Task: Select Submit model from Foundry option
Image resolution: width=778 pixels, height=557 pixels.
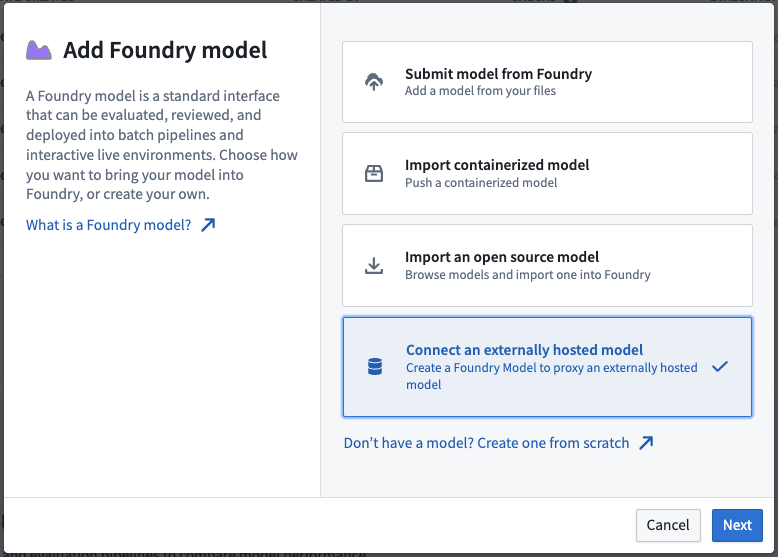Action: point(547,82)
